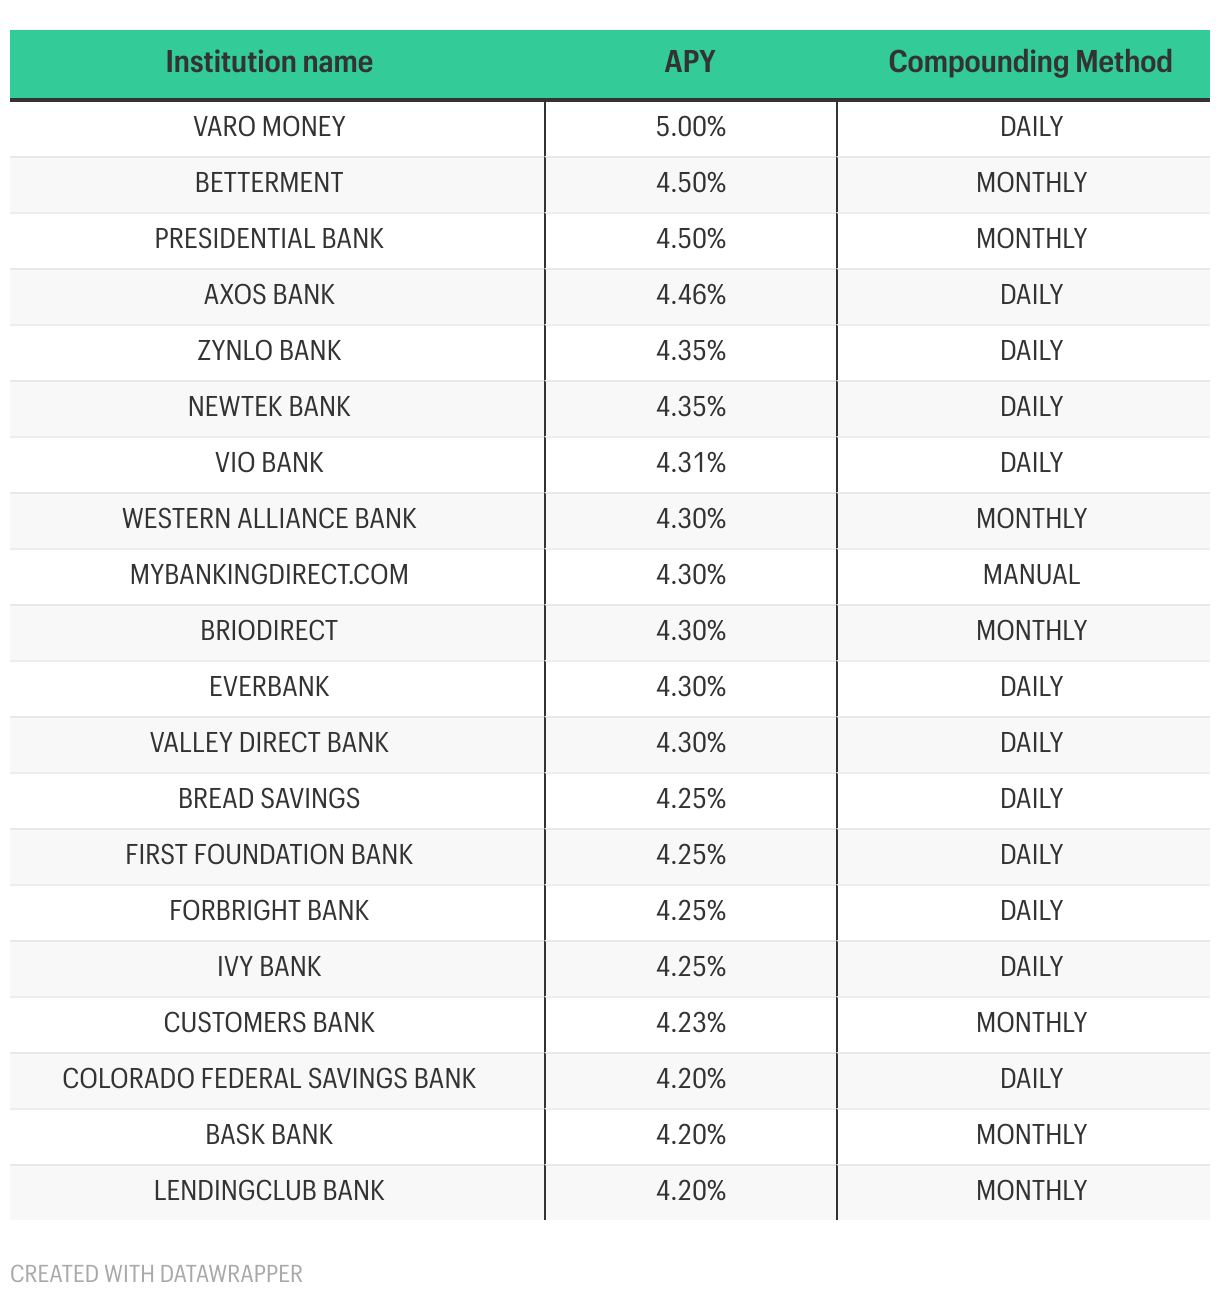
Task: Select WESTERN ALLIANCE BANK name cell
Action: pos(269,519)
